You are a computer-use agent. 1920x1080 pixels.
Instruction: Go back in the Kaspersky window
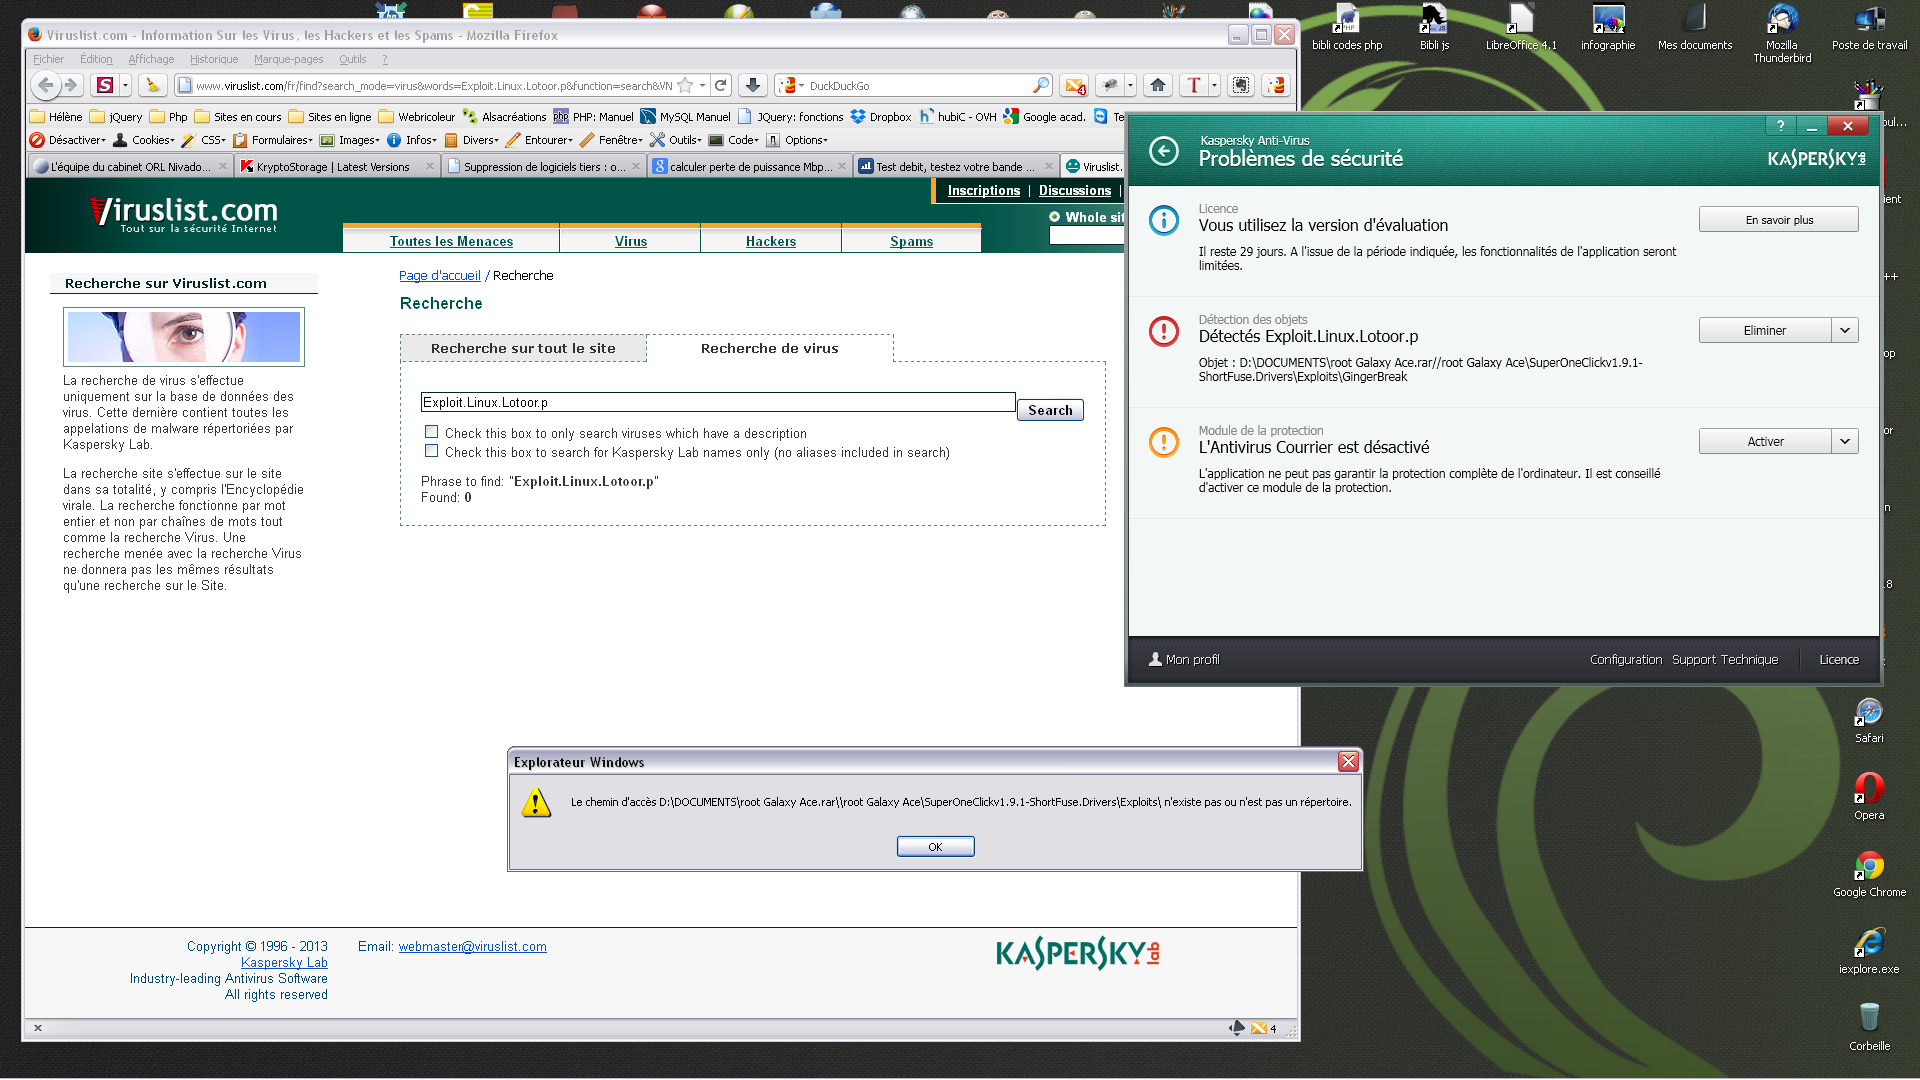[x=1163, y=151]
